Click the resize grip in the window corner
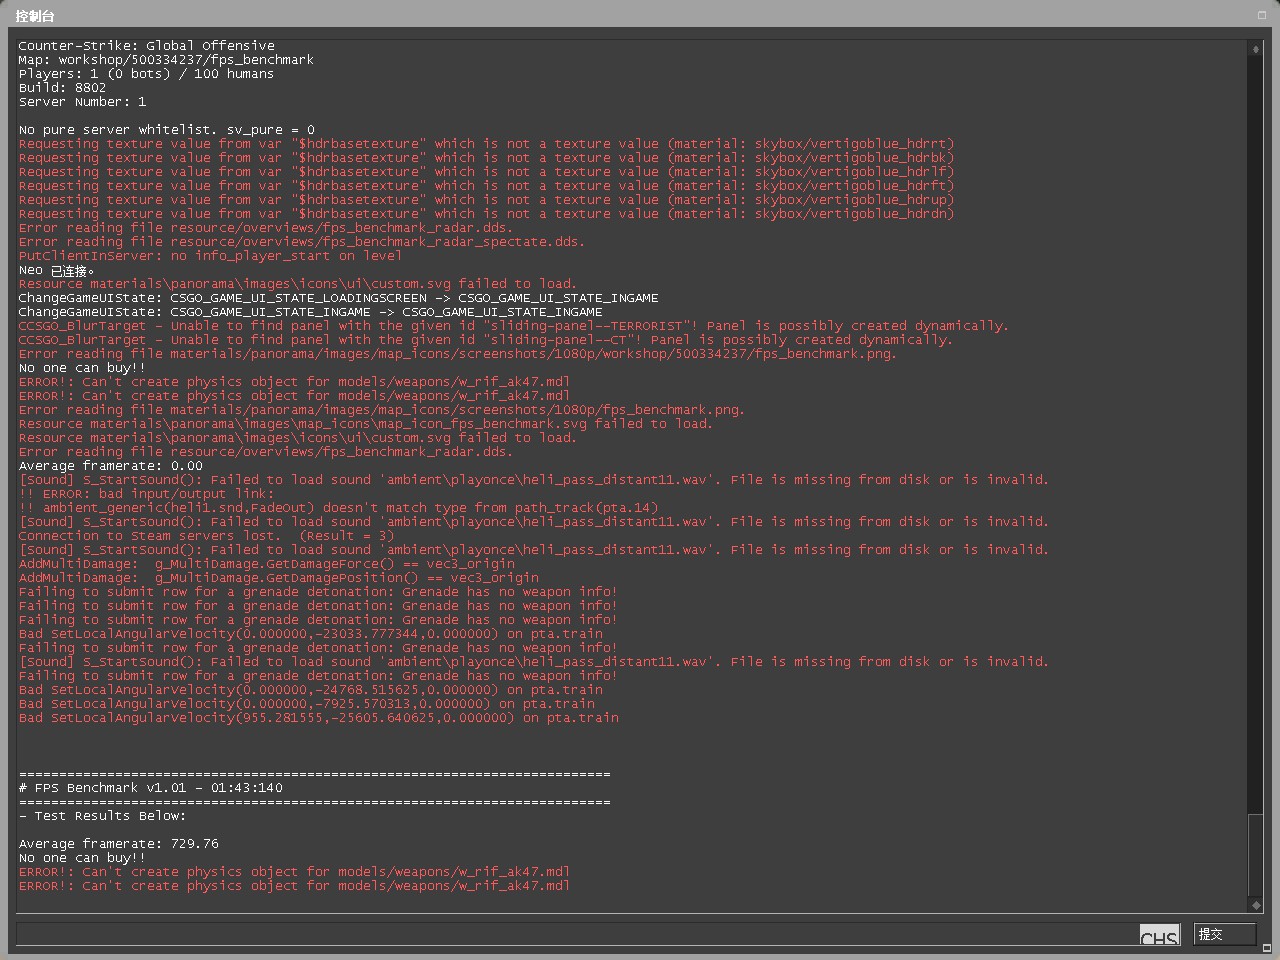1280x960 pixels. pos(1266,947)
